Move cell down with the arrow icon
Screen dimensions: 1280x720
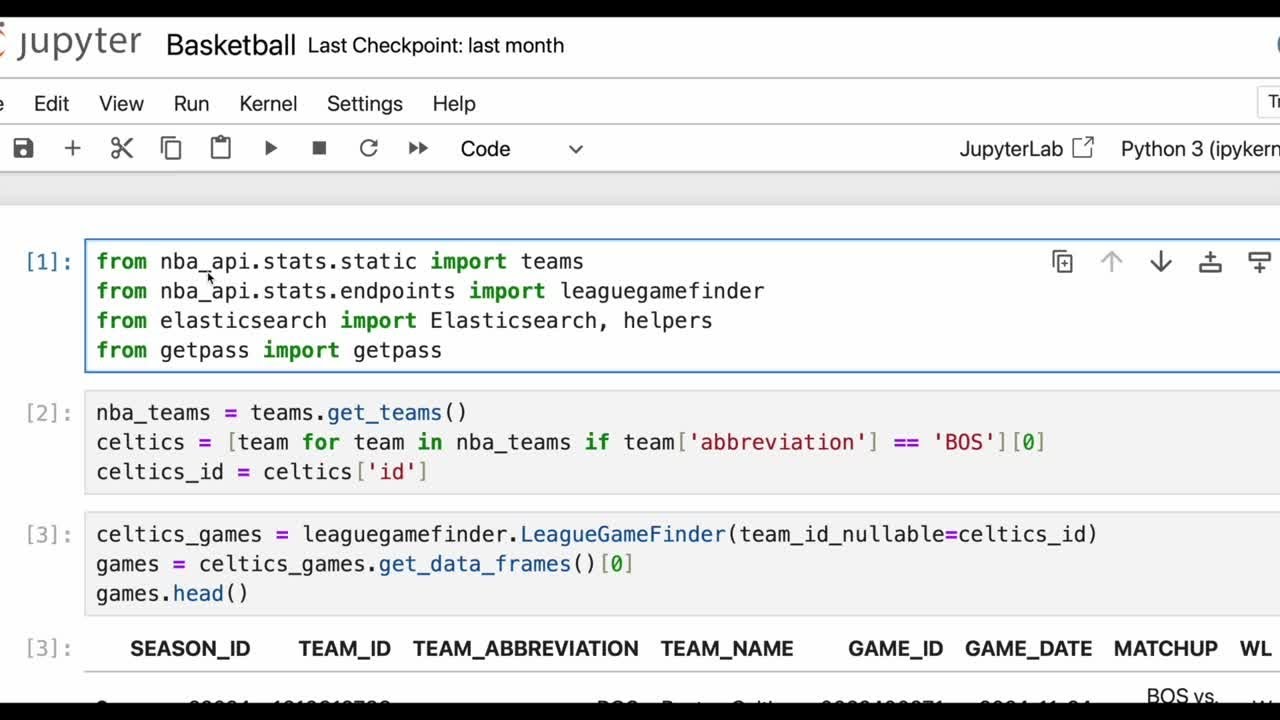pos(1161,262)
